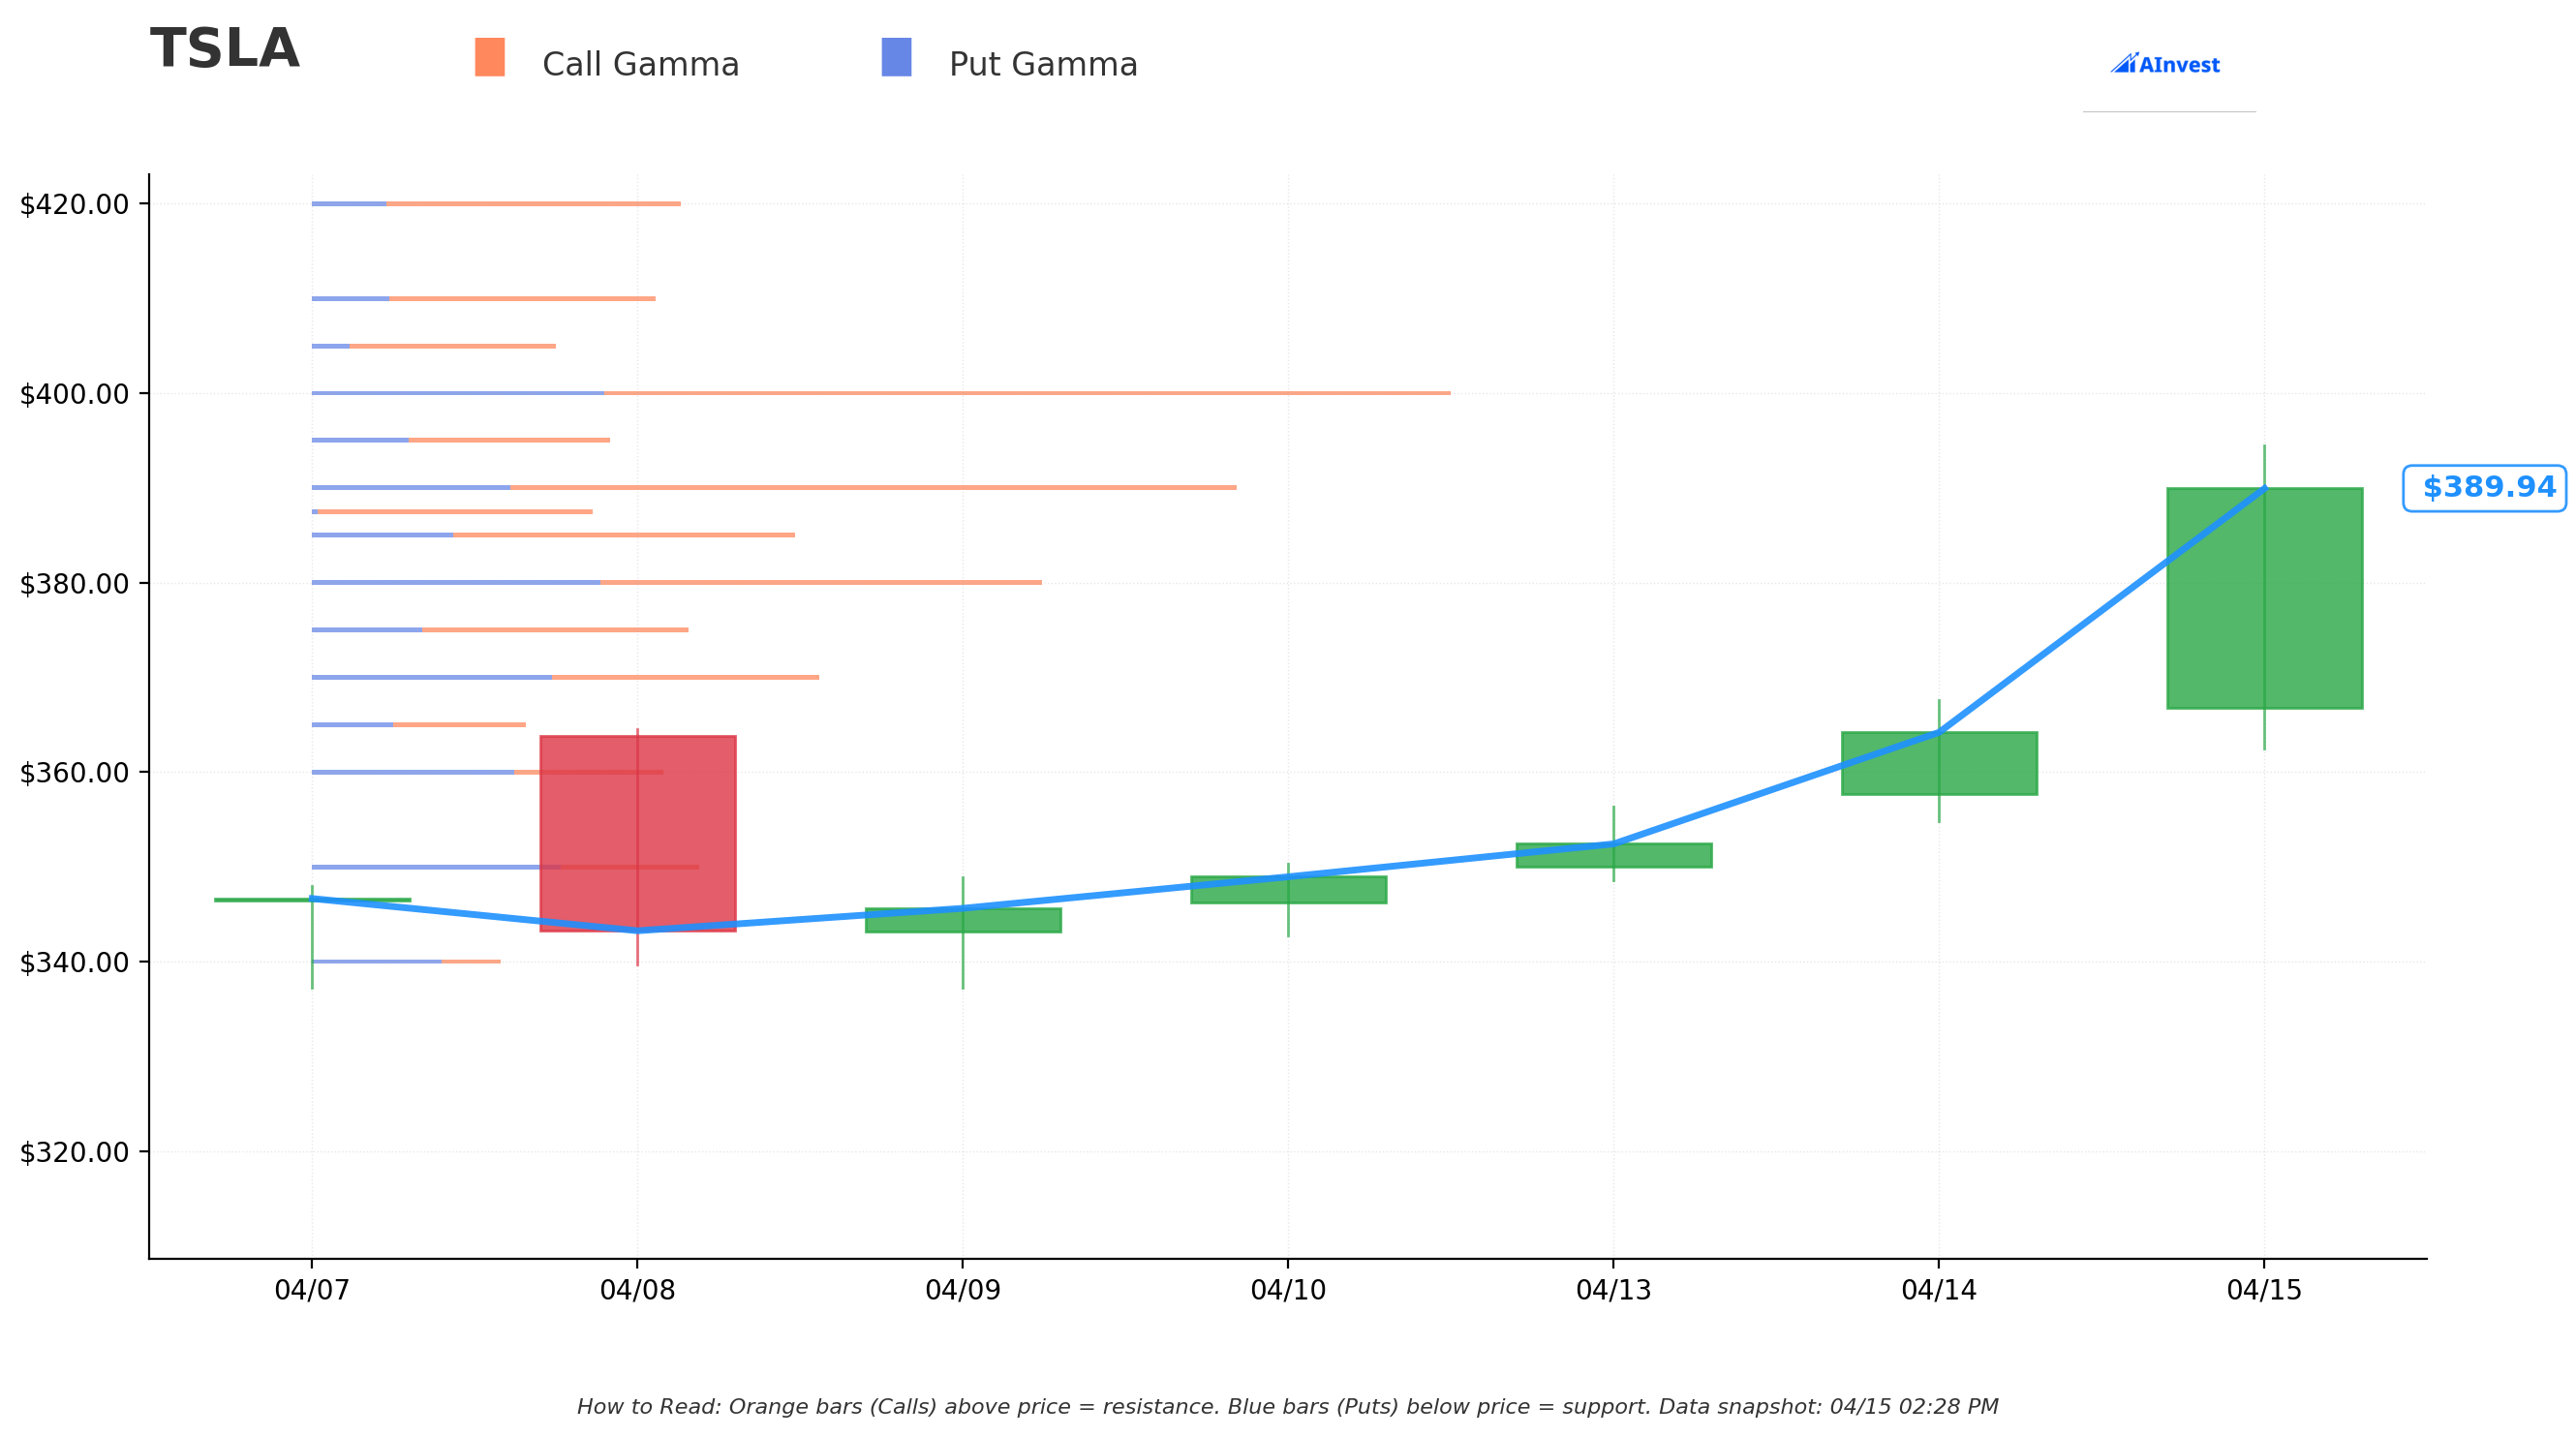Click the $389.94 current price label
This screenshot has height=1437, width=2576.
coord(2484,488)
